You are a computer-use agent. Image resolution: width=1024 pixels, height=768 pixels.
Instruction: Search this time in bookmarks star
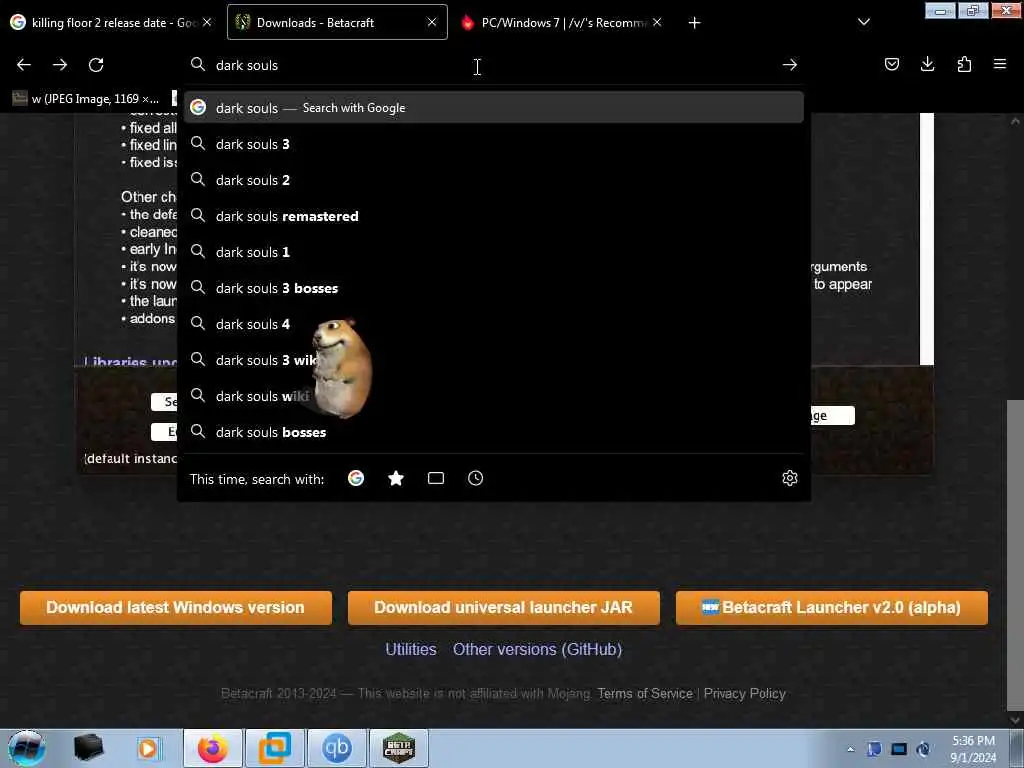pos(396,479)
